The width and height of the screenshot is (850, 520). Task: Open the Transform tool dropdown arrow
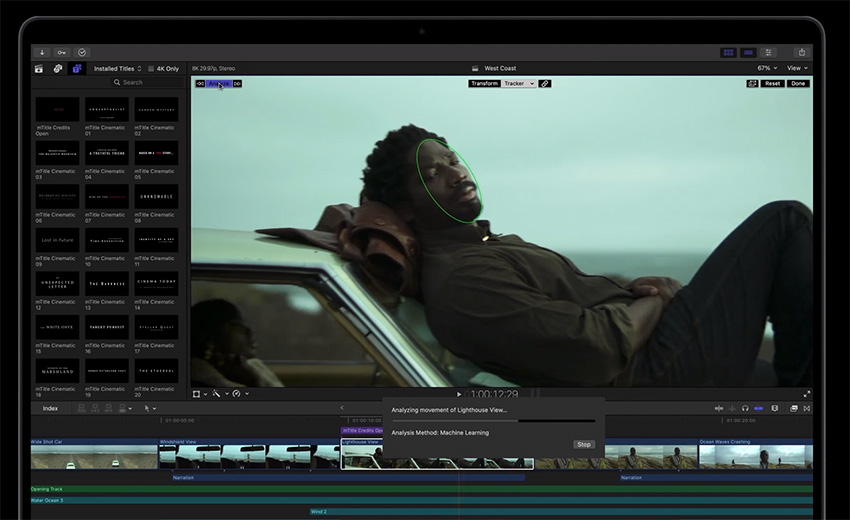click(205, 394)
